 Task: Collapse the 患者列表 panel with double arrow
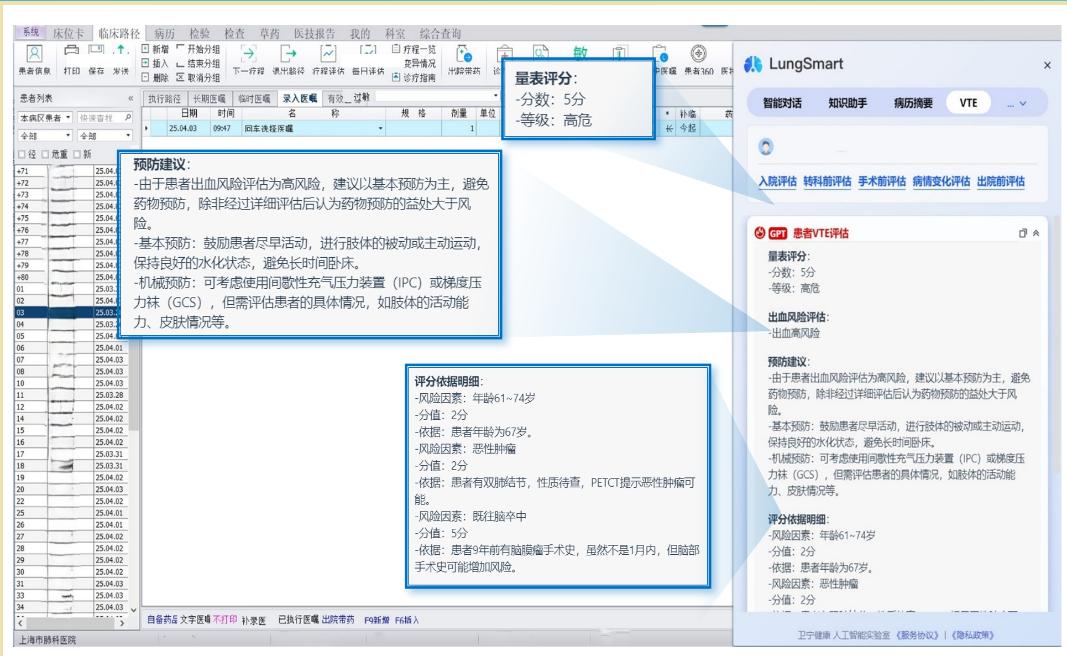pyautogui.click(x=128, y=99)
